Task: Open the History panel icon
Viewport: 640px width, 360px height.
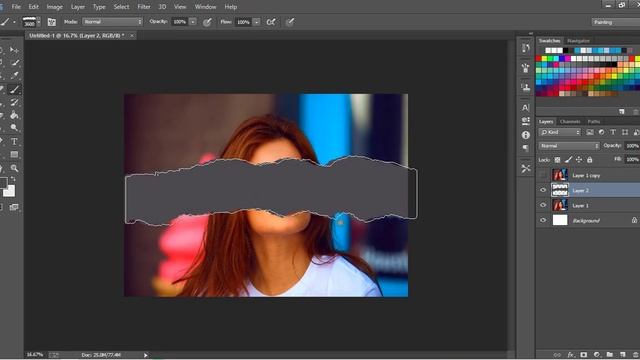Action: point(526,48)
